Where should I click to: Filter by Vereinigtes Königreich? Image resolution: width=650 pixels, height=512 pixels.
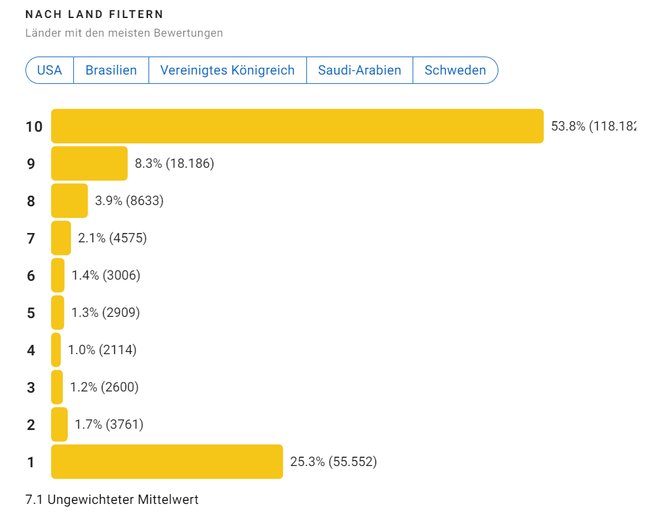[228, 71]
